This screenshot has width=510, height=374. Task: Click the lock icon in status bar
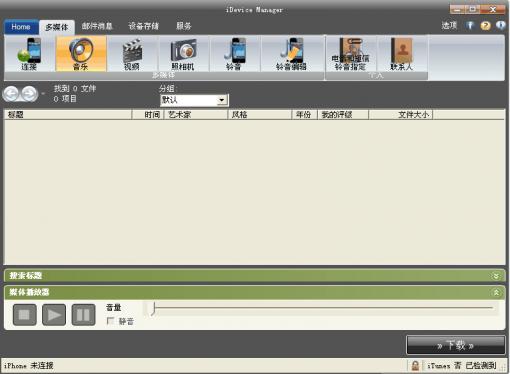point(415,366)
